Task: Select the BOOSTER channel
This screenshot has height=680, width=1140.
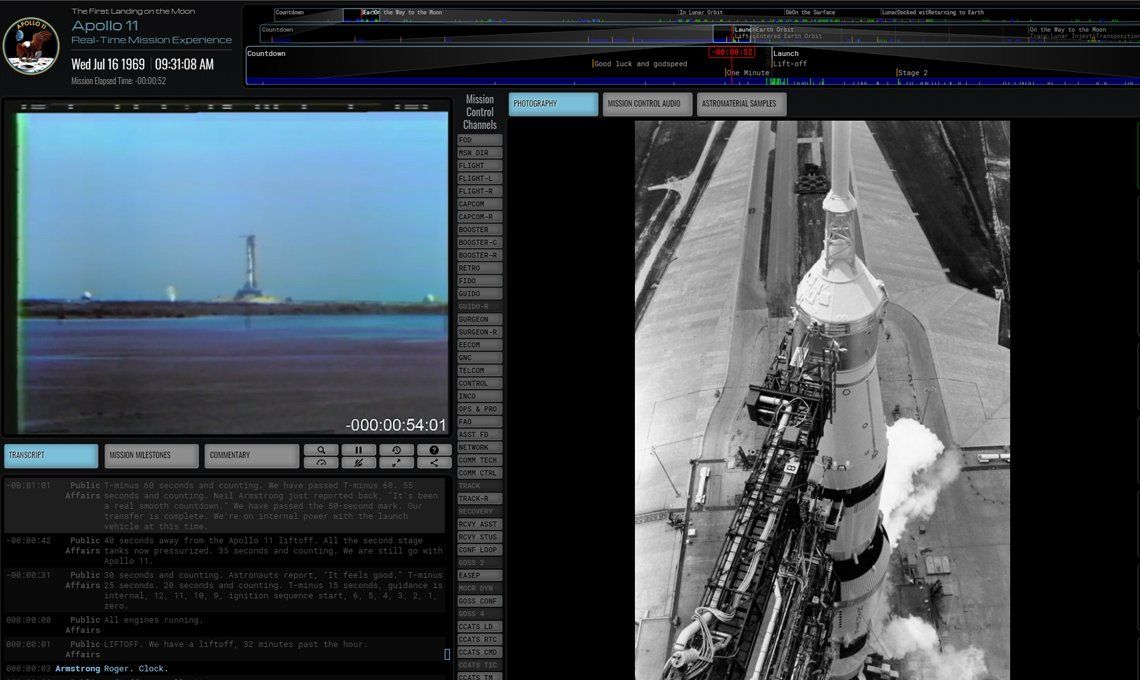Action: 480,230
